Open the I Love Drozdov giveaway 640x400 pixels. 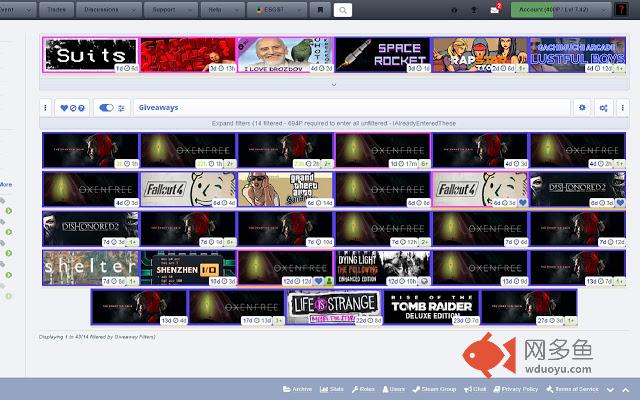coord(285,55)
